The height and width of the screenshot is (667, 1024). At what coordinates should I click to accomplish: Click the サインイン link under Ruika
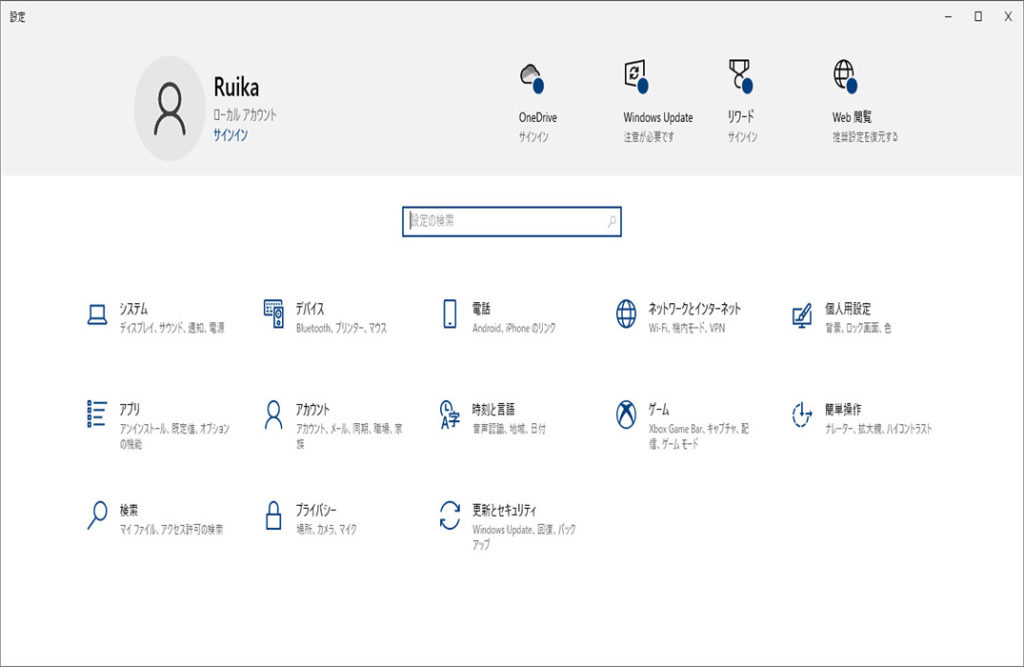(230, 135)
